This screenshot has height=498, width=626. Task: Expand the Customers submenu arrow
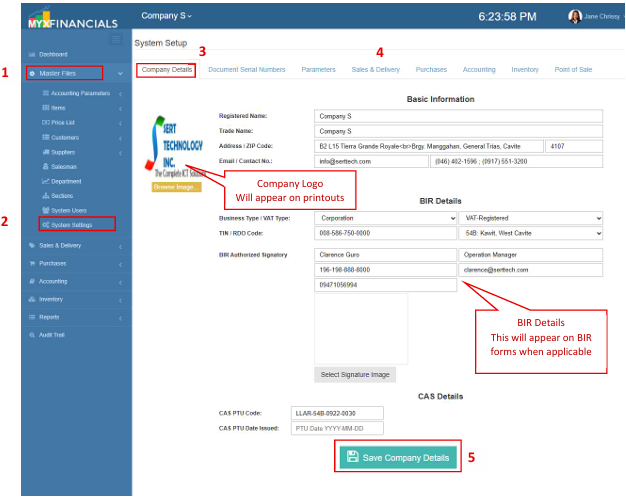120,139
